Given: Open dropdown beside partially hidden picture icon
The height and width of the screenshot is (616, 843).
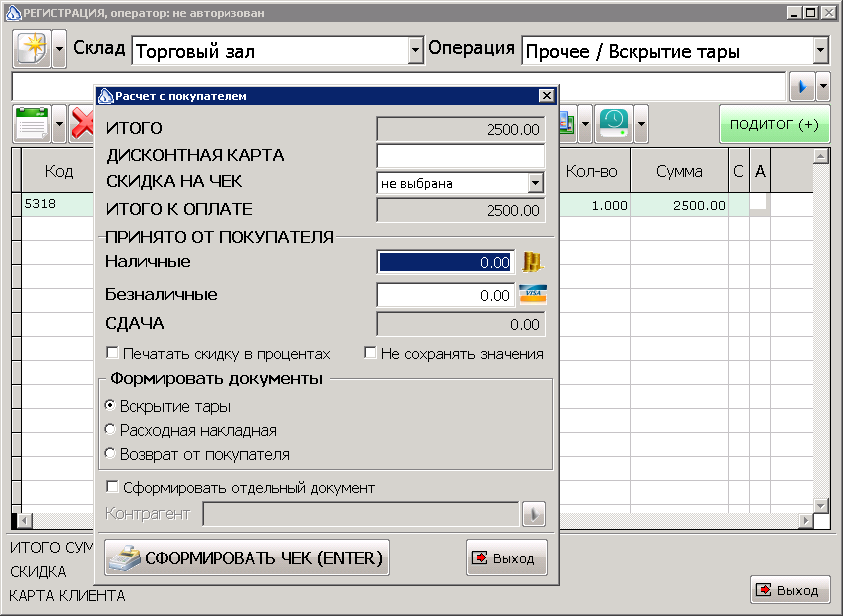Looking at the screenshot, I should point(585,124).
